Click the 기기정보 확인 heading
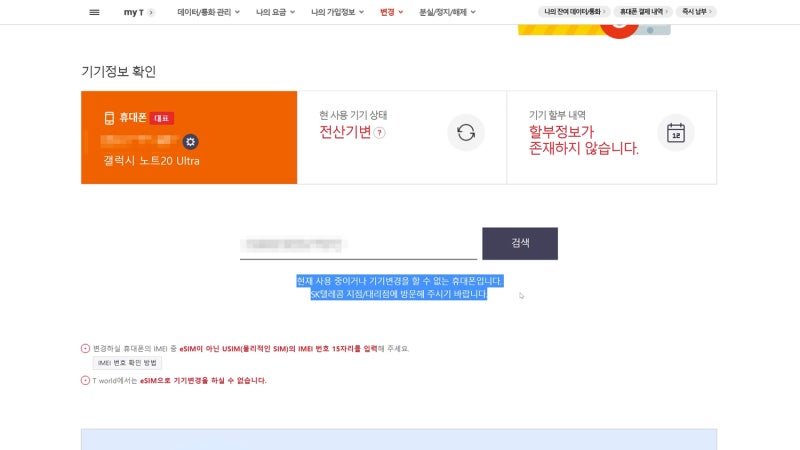Image resolution: width=800 pixels, height=450 pixels. click(x=118, y=71)
